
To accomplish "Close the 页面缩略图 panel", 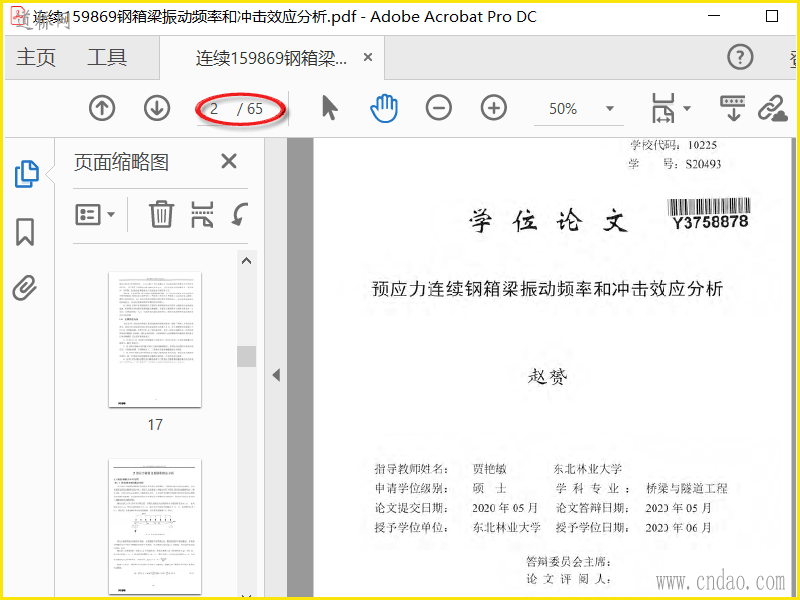I will click(x=229, y=161).
